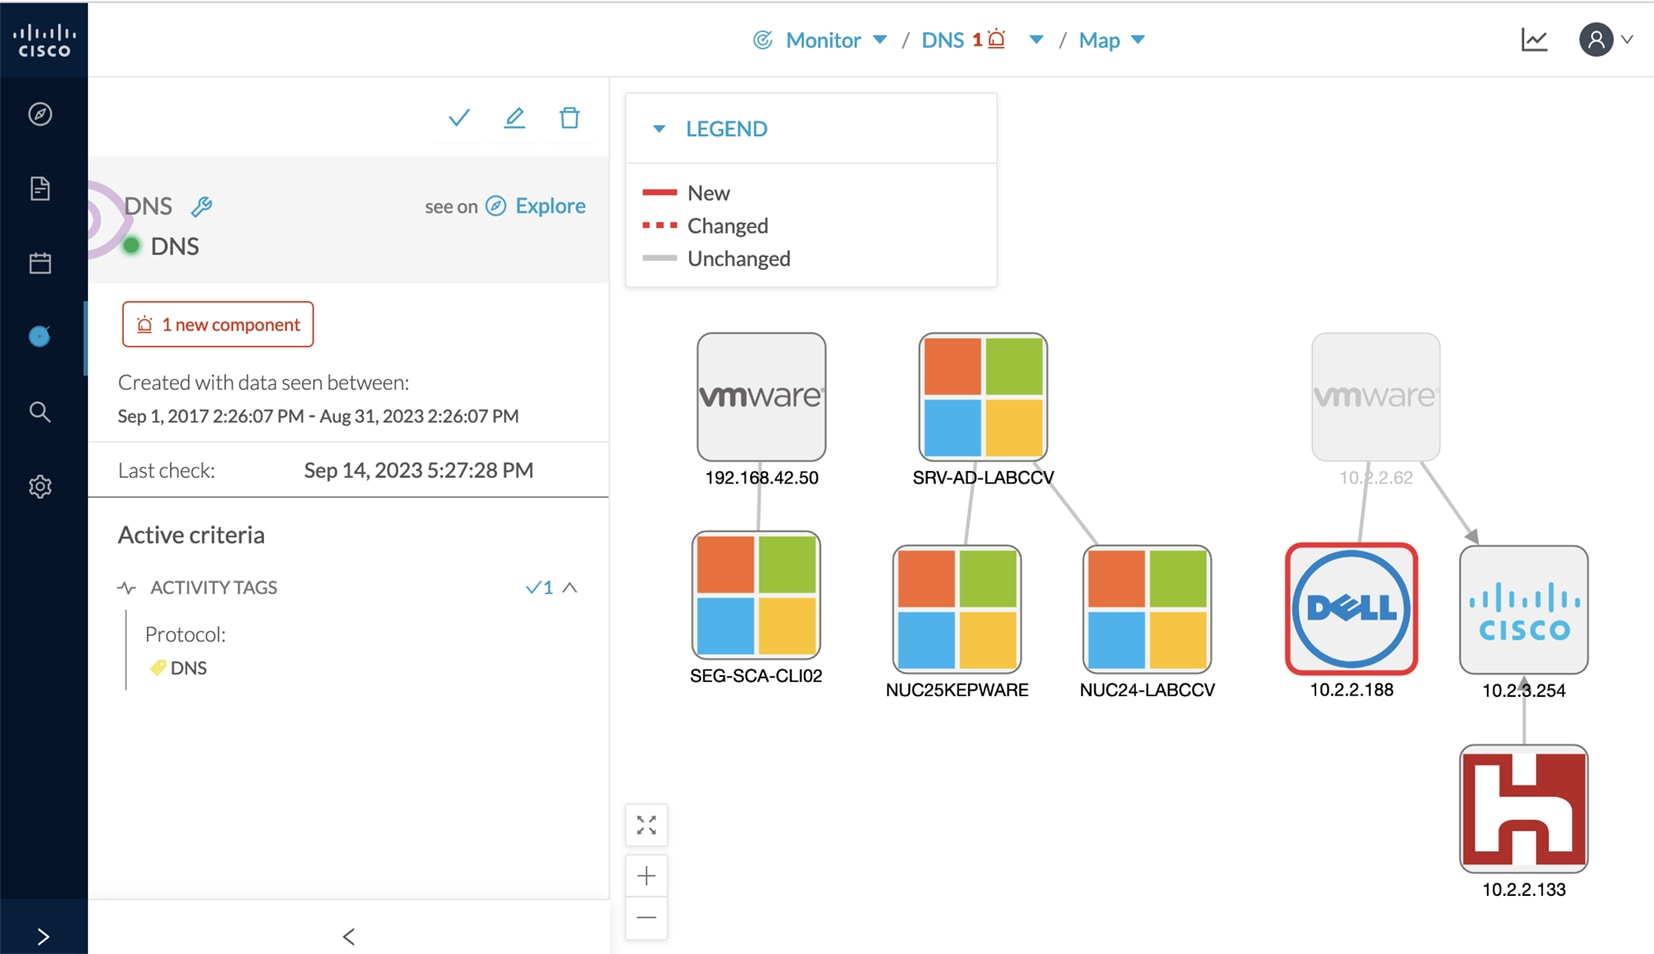Click the ACTIVITY TAGS heading

coord(214,588)
